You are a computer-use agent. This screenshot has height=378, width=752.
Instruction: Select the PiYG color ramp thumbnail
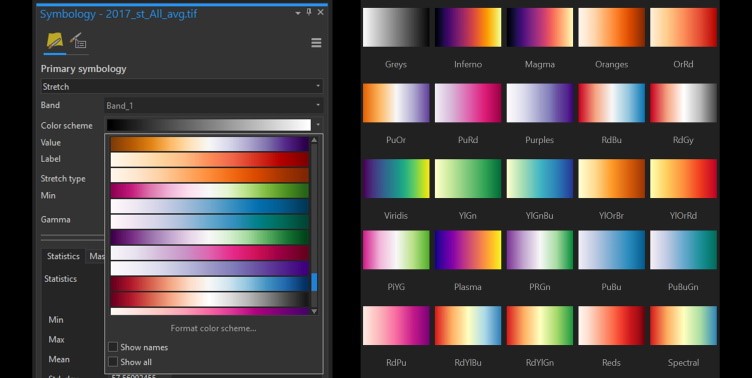(x=396, y=250)
